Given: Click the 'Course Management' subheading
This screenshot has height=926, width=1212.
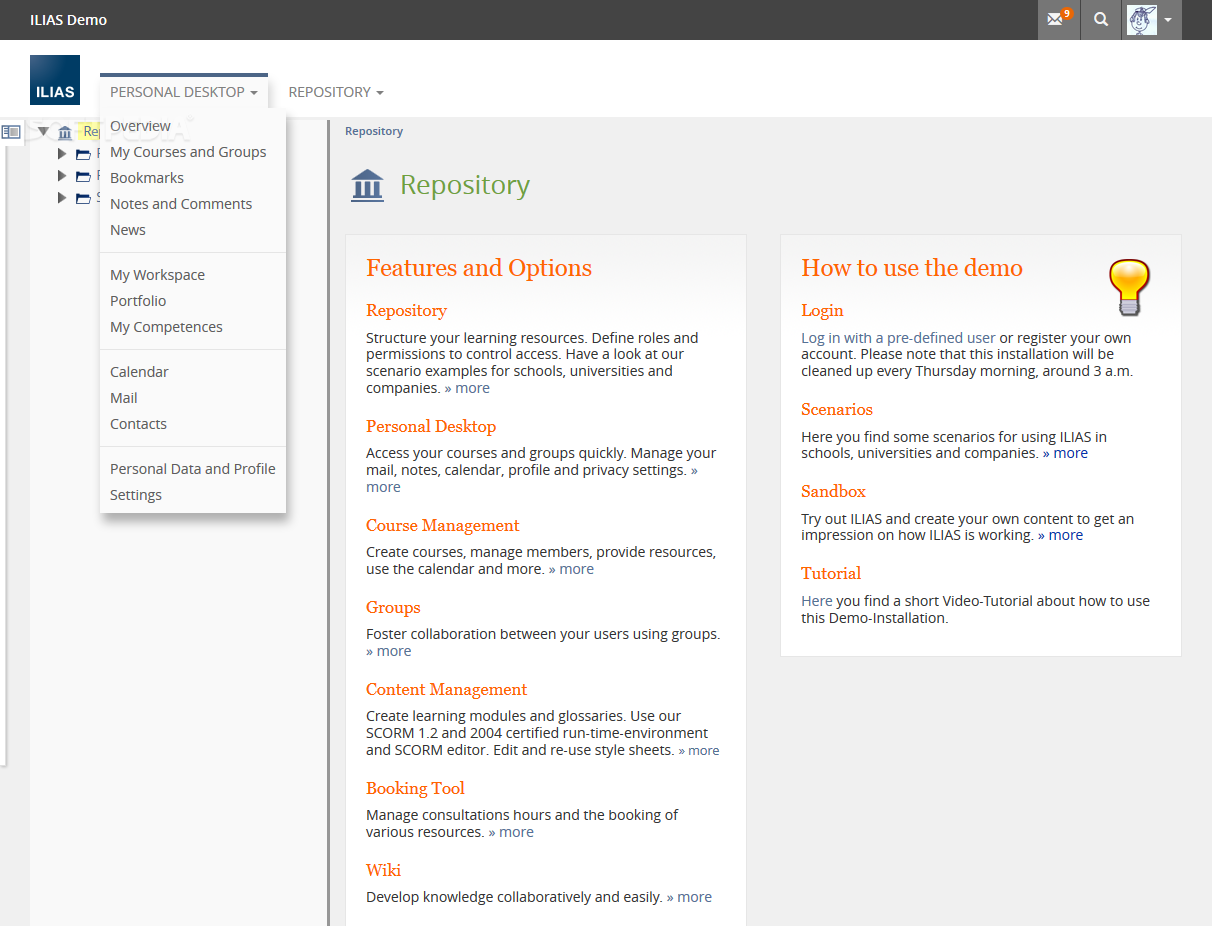Looking at the screenshot, I should click(x=443, y=526).
